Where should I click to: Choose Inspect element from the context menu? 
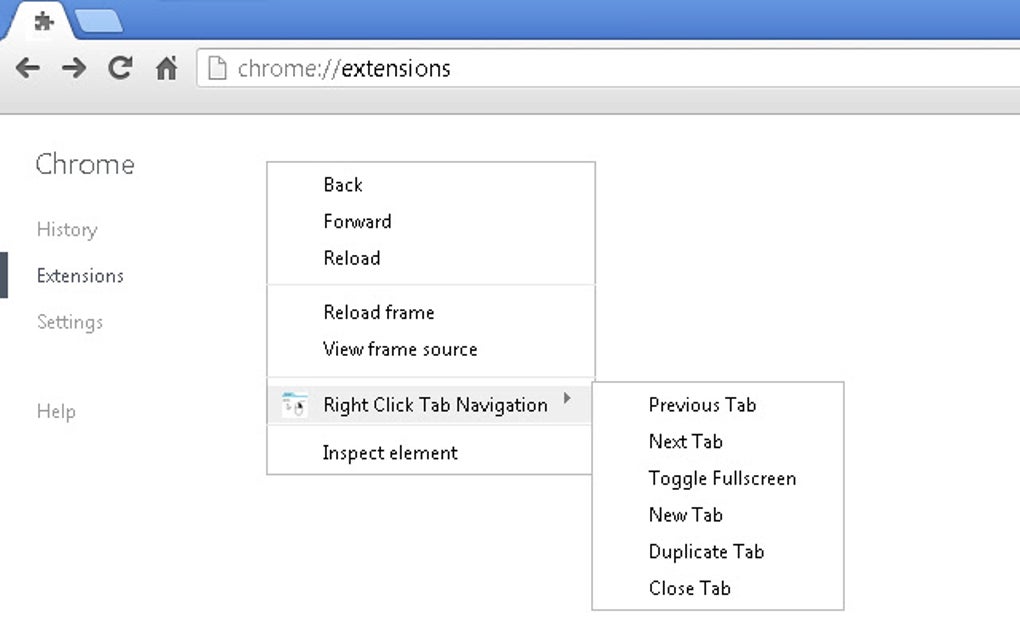click(389, 452)
